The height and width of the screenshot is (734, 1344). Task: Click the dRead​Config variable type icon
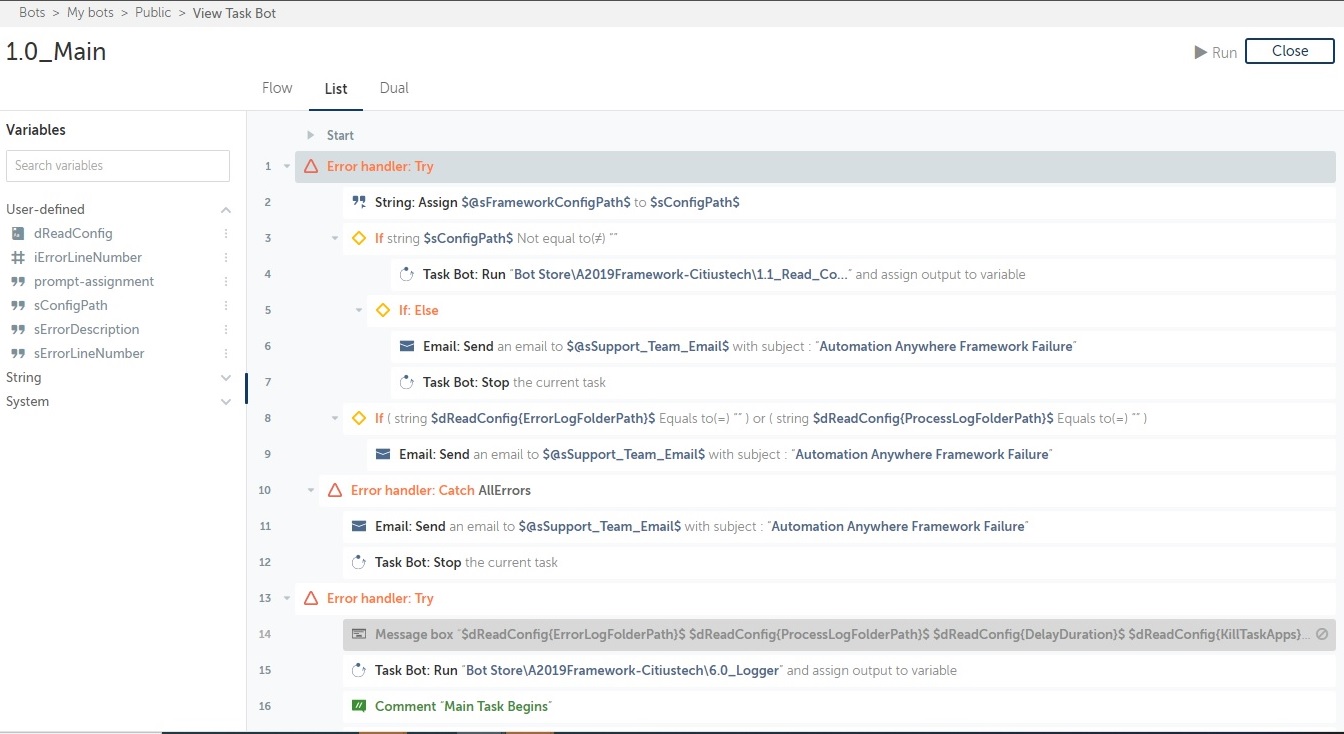coord(18,233)
